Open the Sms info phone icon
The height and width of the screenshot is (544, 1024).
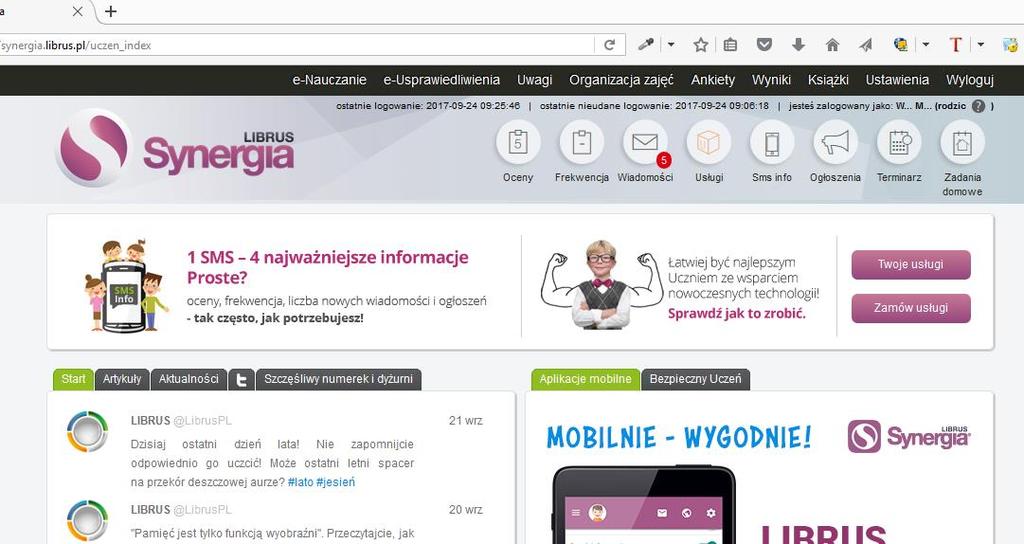click(772, 142)
